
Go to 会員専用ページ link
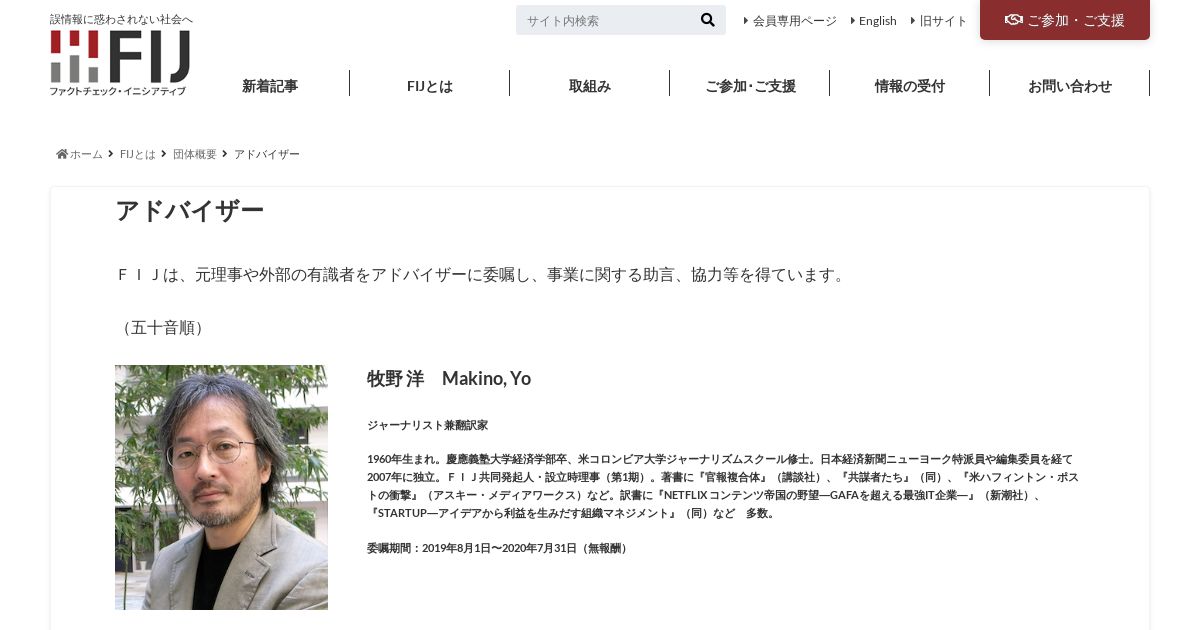[794, 21]
